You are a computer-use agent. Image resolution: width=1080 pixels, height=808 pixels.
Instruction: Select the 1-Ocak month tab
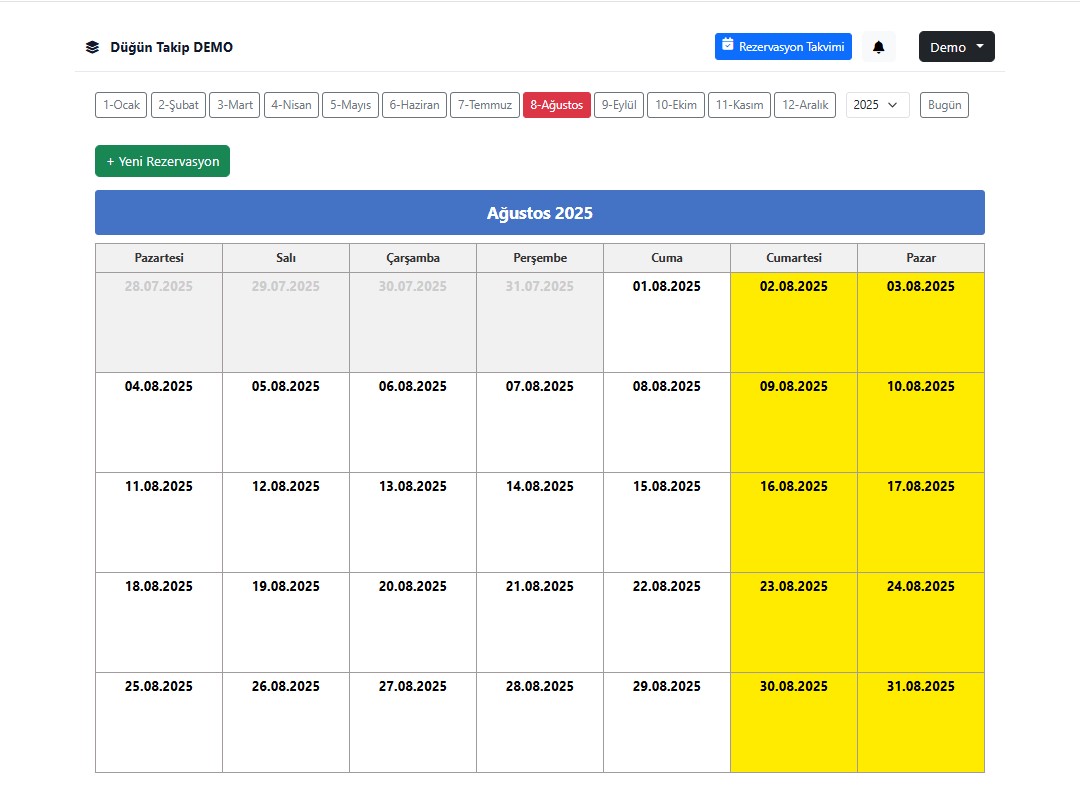click(x=121, y=105)
